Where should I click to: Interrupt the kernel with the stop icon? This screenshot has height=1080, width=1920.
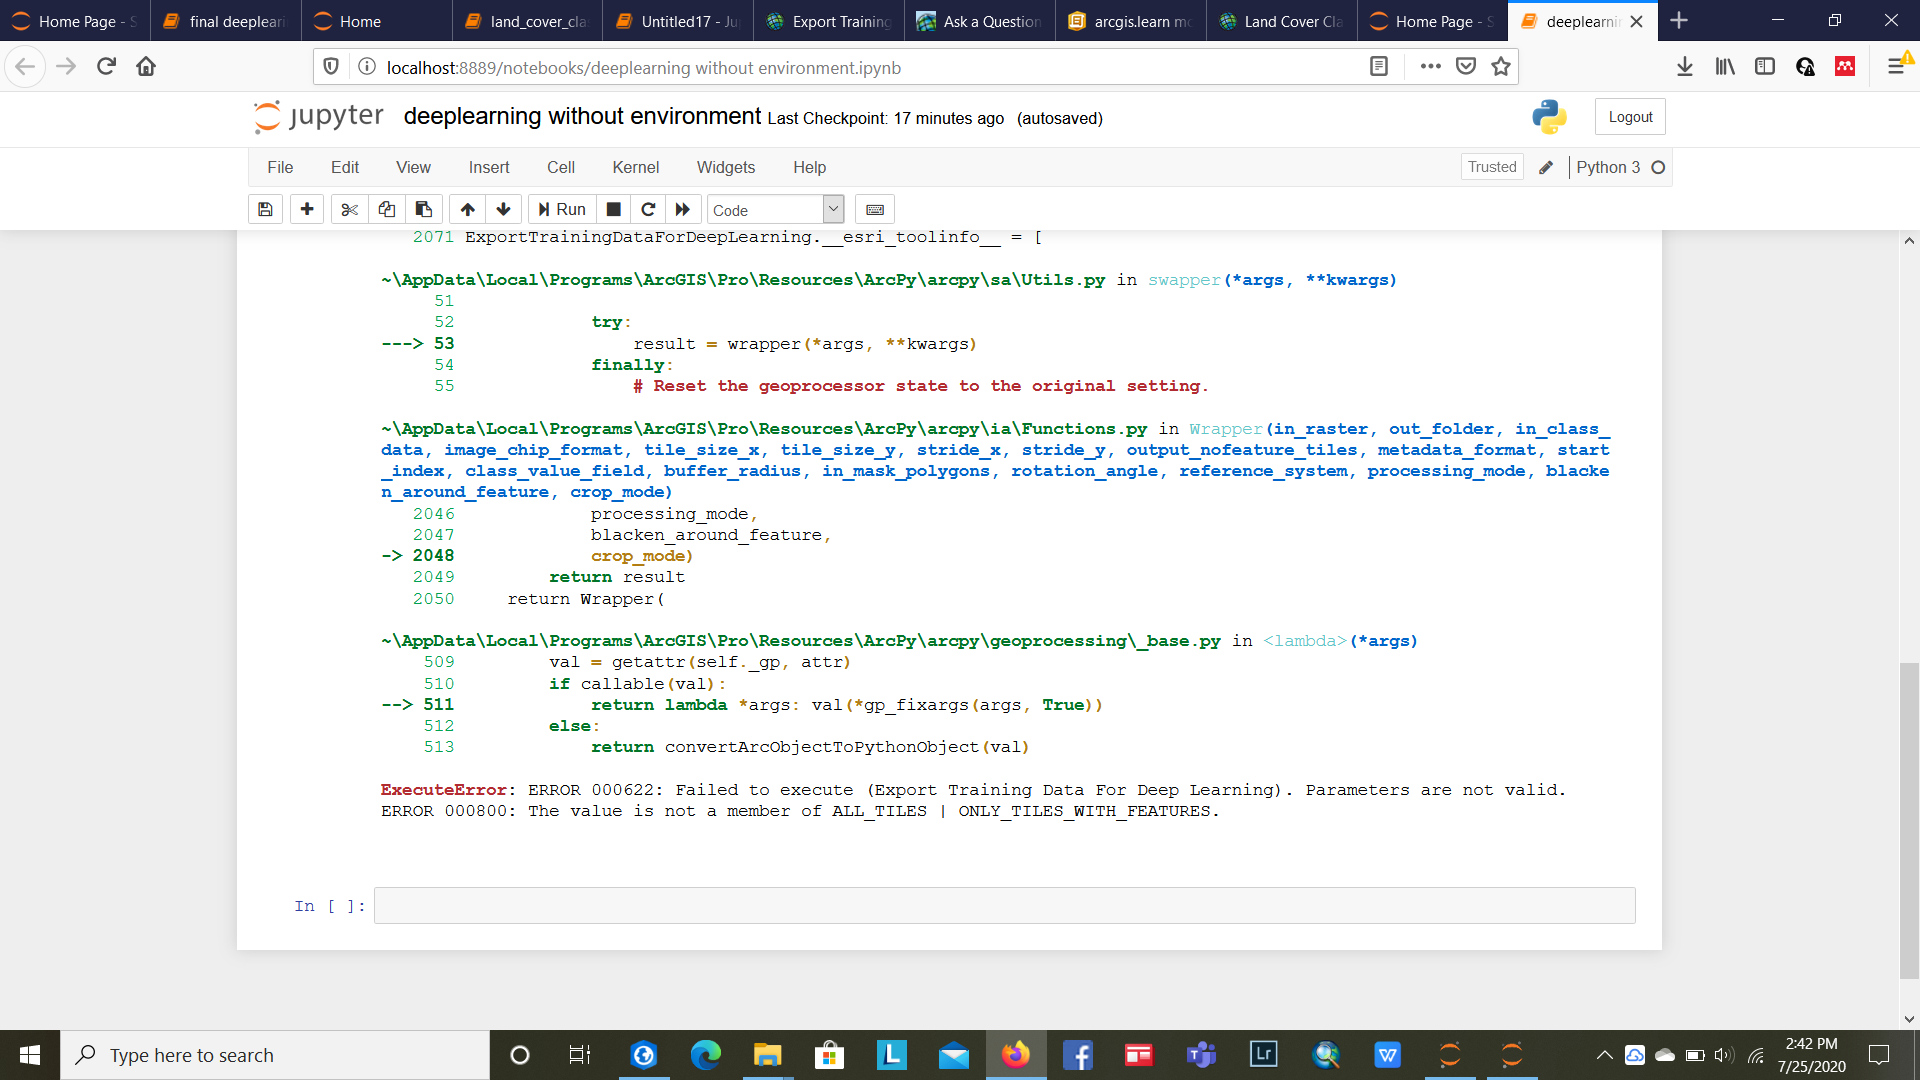[614, 209]
